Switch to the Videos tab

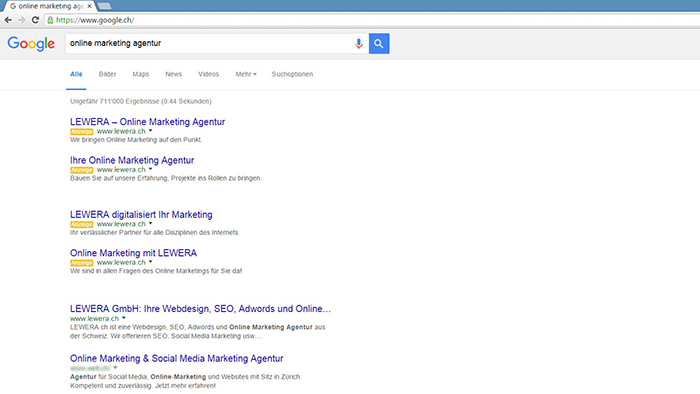coord(208,74)
